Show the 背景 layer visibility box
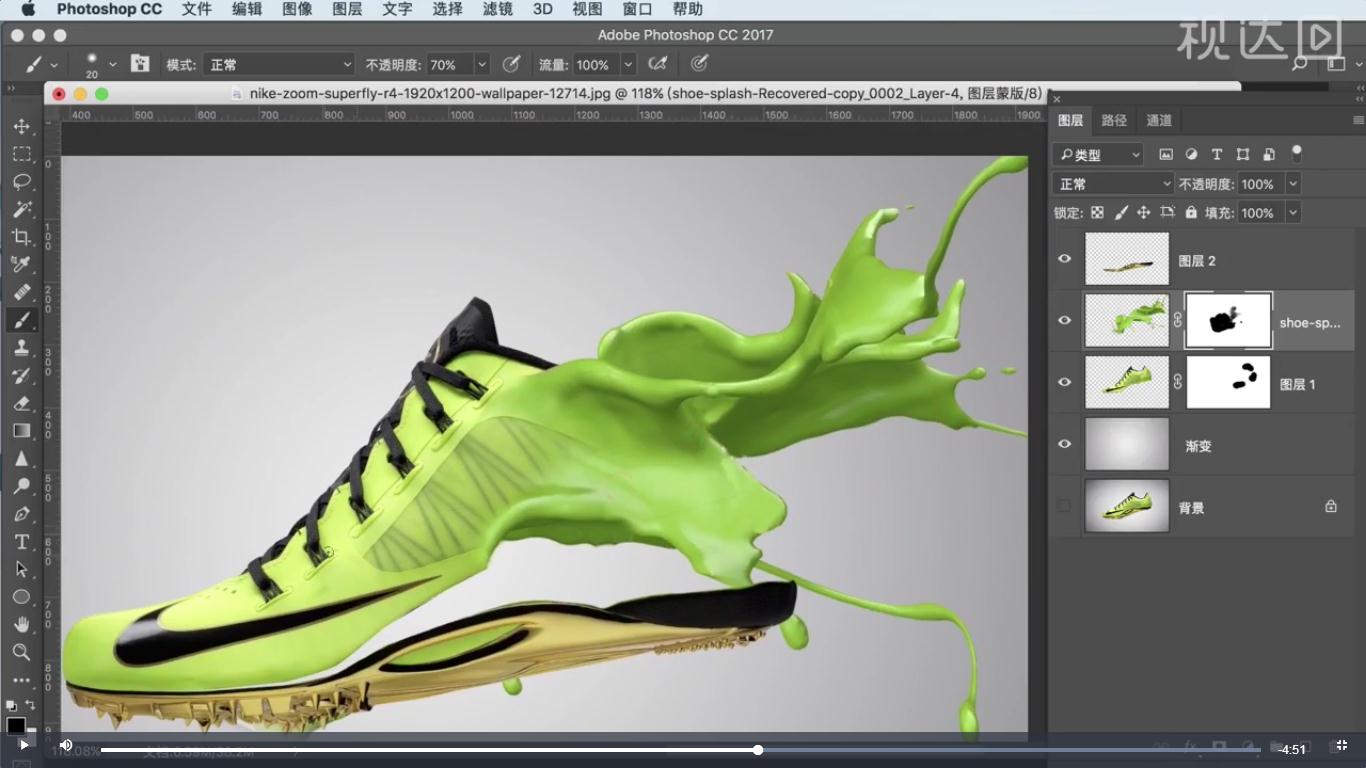The height and width of the screenshot is (768, 1366). 1064,506
